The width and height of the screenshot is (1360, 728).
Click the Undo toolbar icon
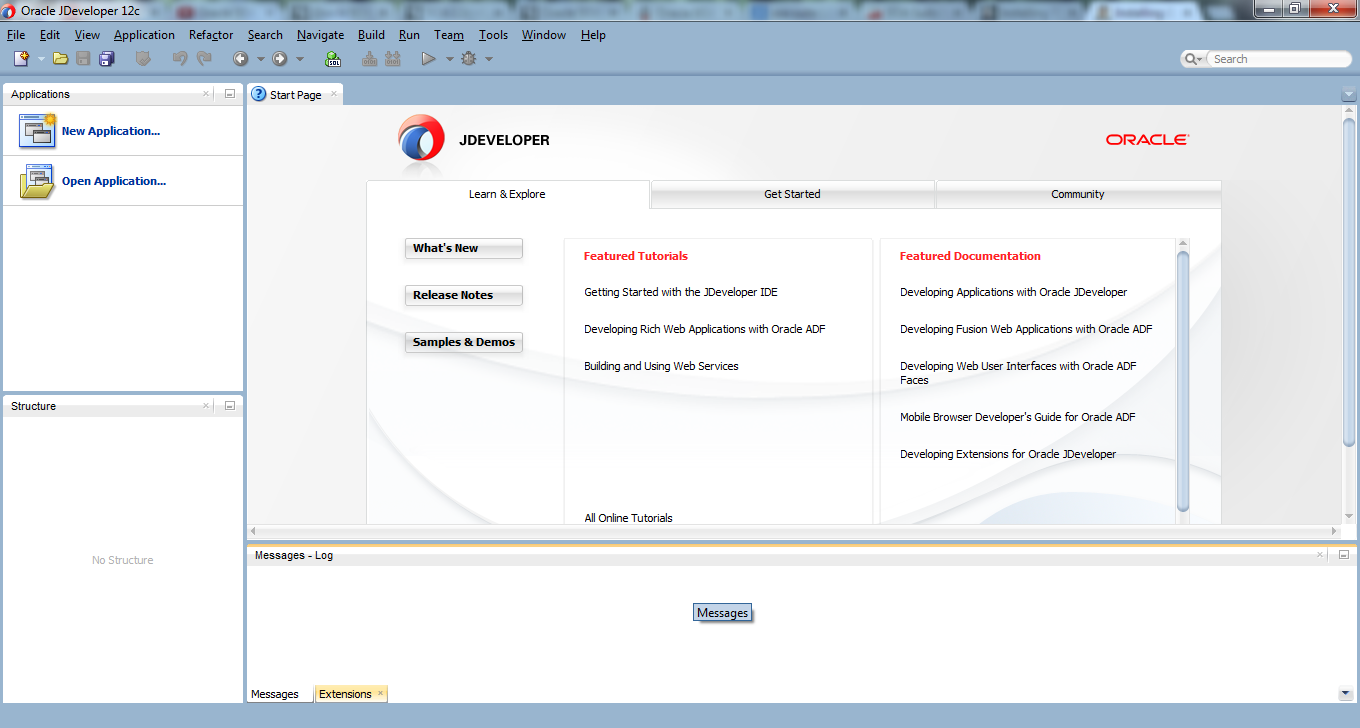[180, 59]
